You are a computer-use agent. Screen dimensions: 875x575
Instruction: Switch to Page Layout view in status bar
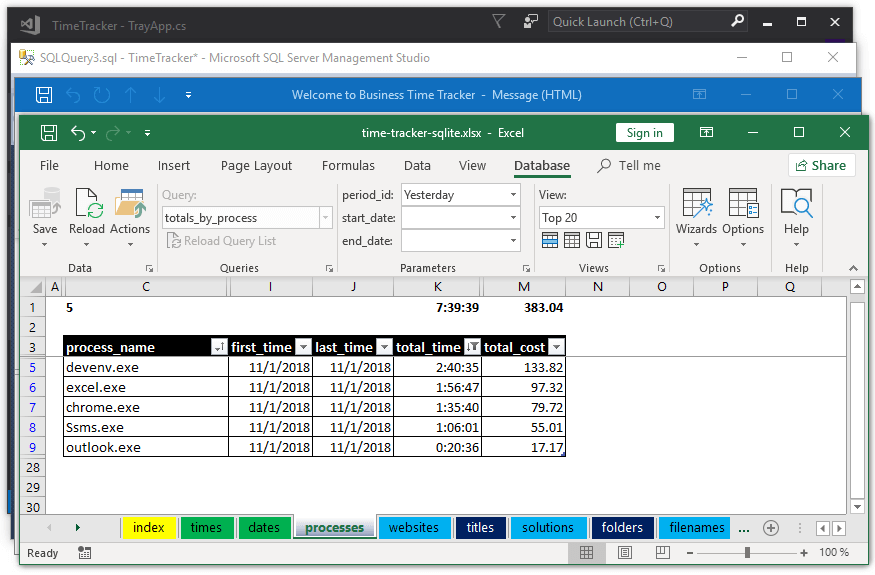pos(625,553)
